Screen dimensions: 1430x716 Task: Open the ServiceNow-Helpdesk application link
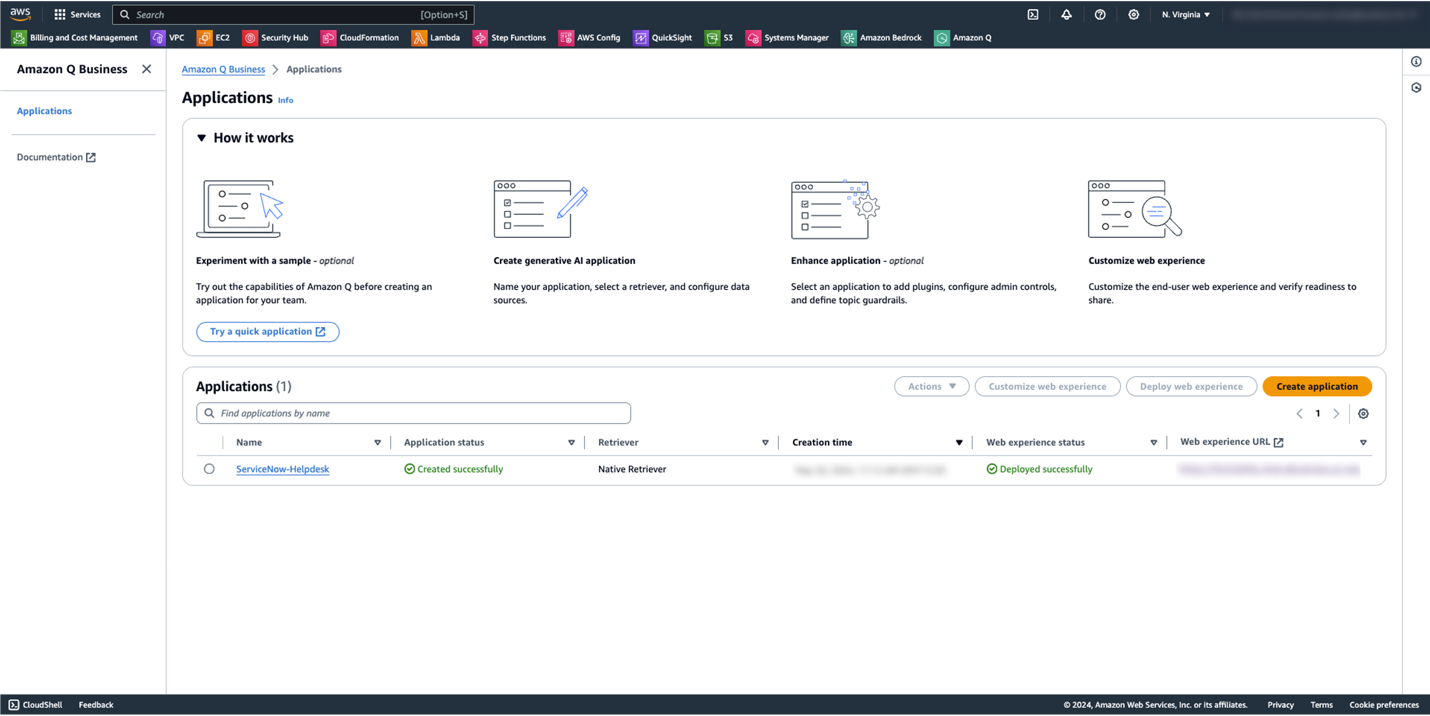tap(282, 469)
